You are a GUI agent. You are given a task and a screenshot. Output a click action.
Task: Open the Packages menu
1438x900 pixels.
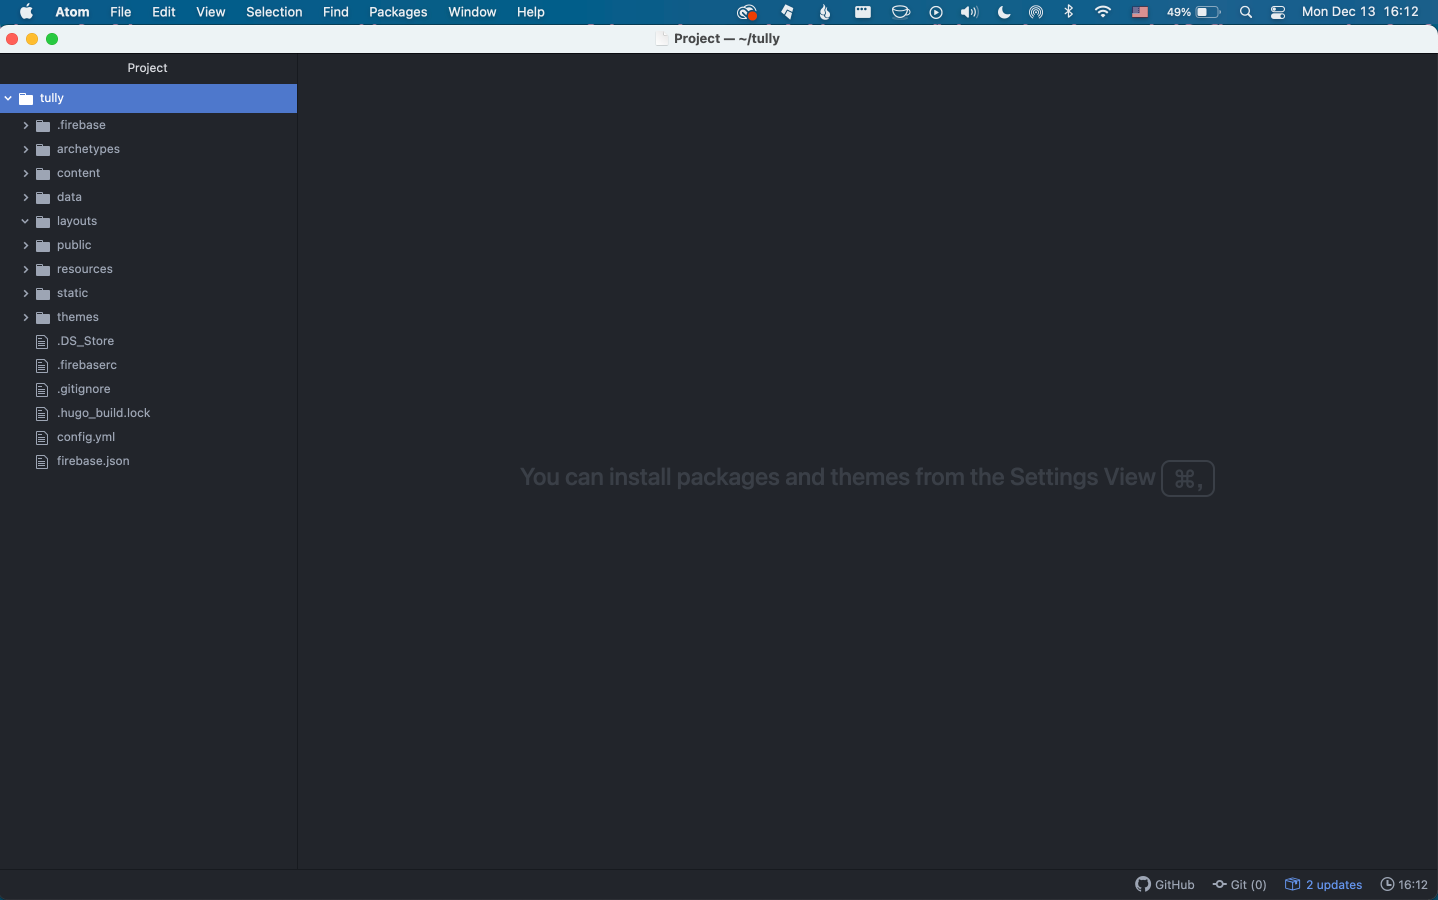pos(397,12)
